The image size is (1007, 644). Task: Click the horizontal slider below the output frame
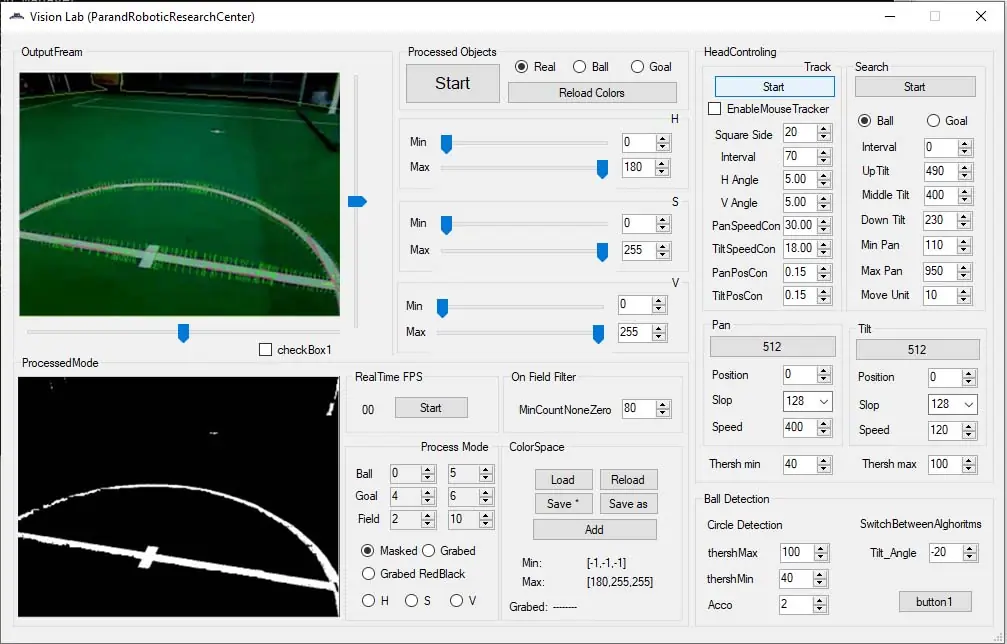[x=183, y=333]
